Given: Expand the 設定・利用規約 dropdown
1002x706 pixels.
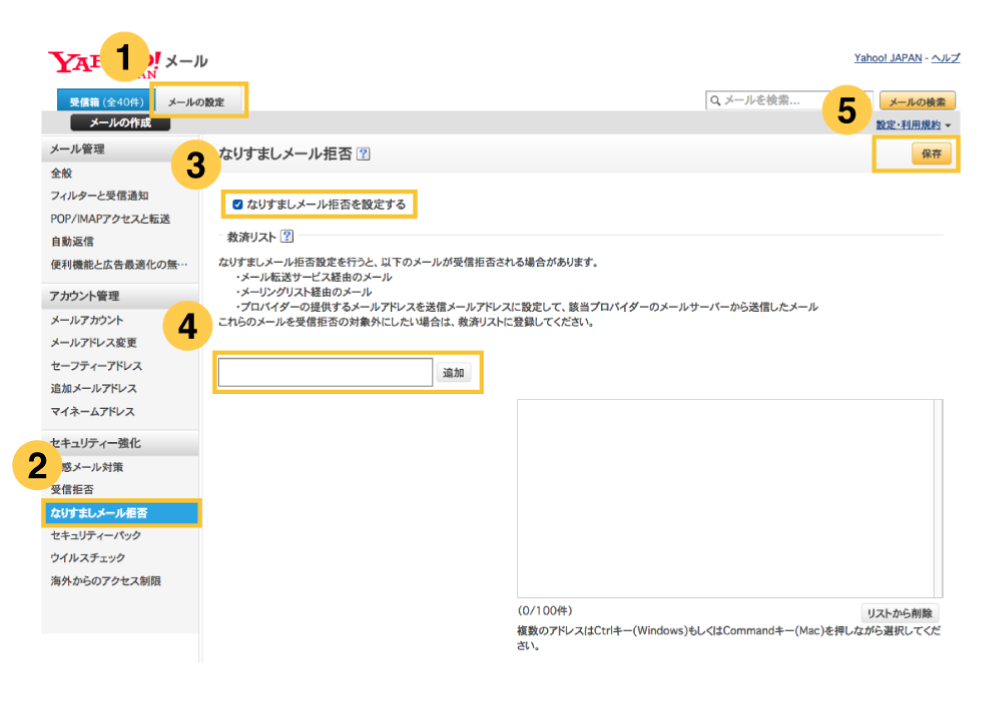Looking at the screenshot, I should (x=913, y=125).
